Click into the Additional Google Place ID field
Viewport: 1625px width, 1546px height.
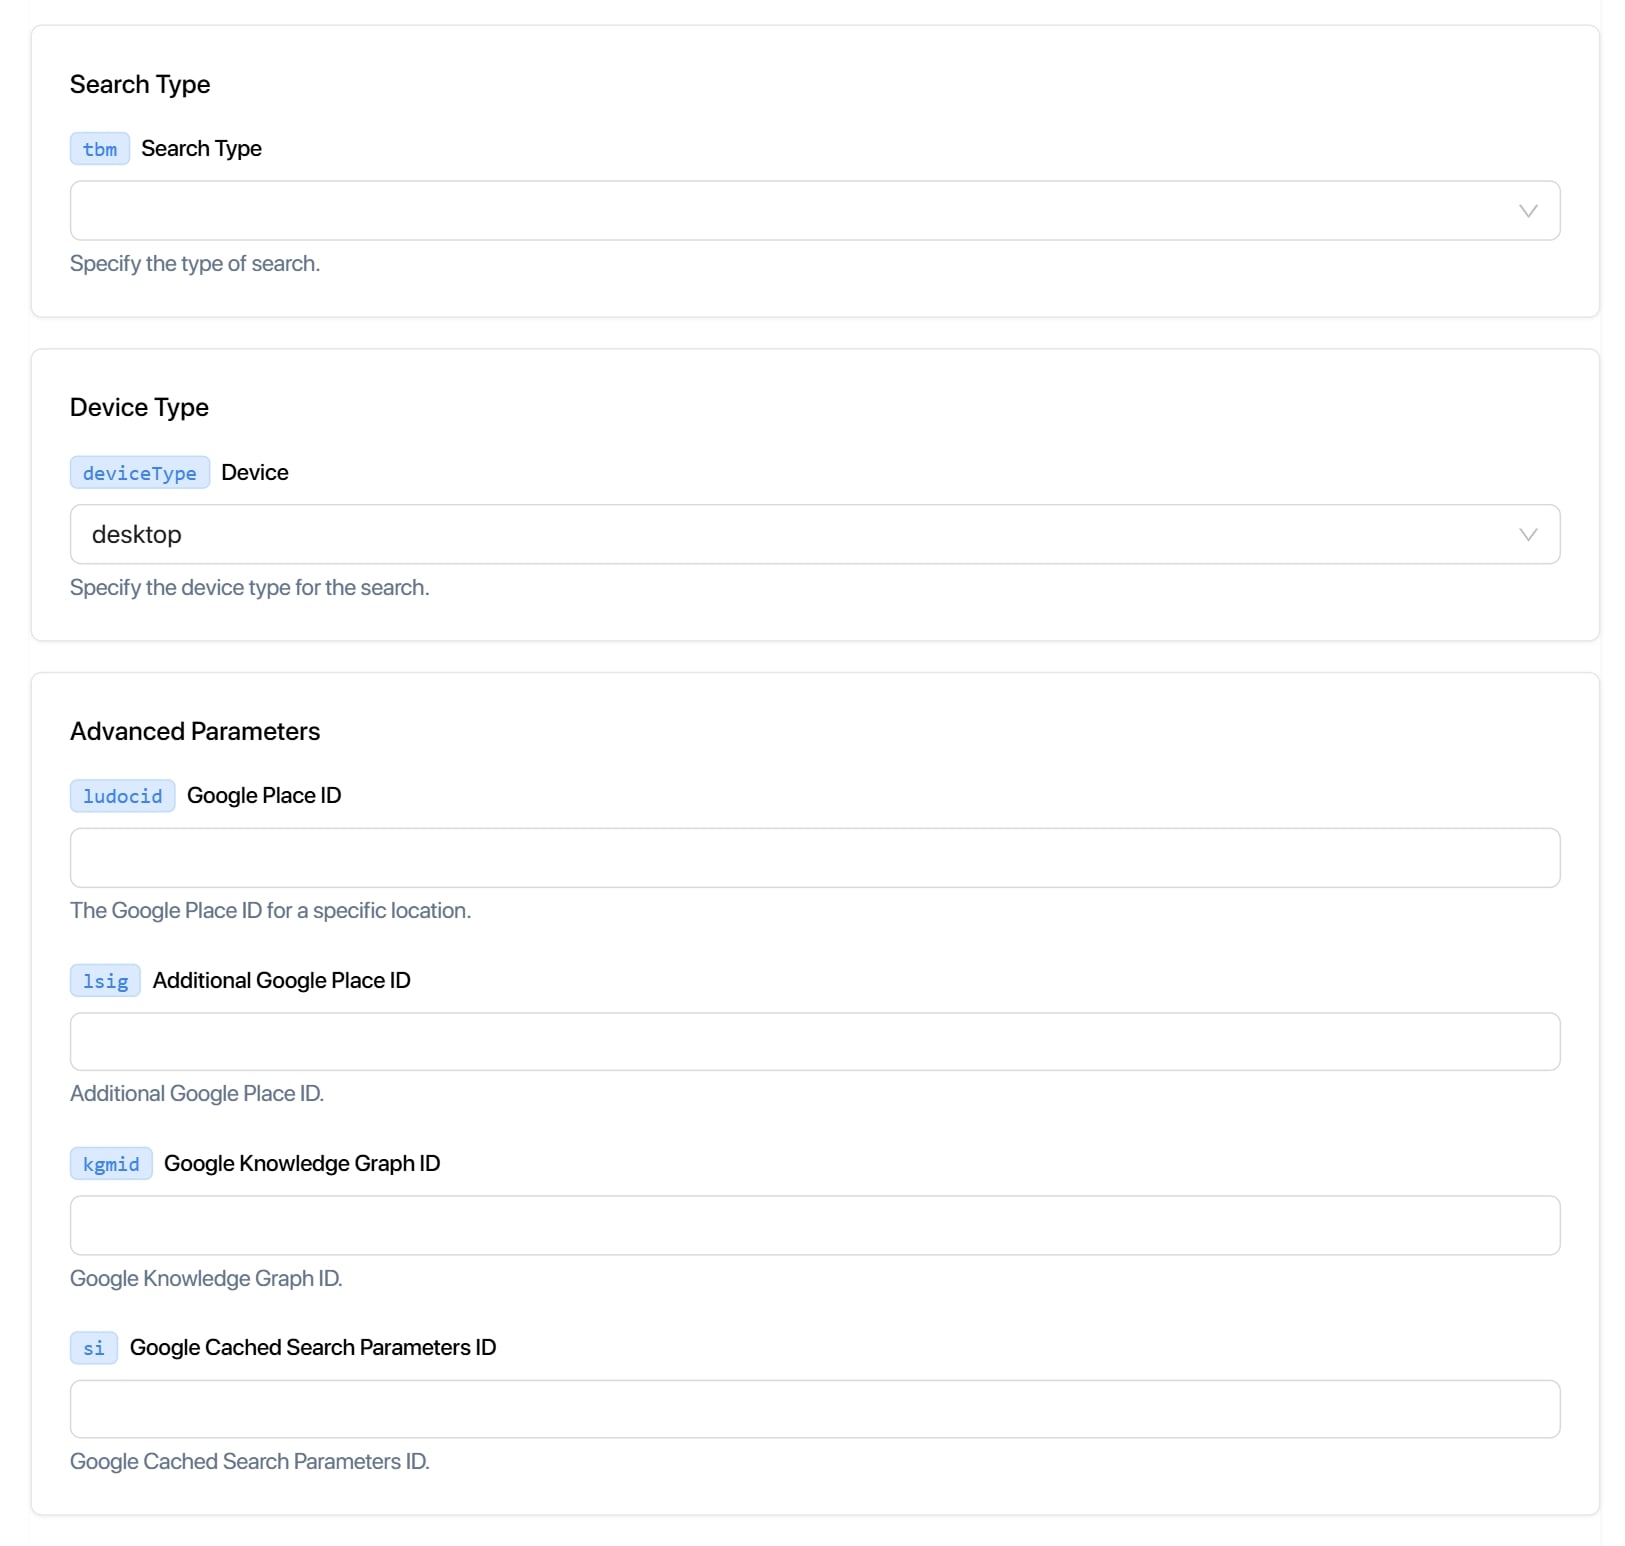(814, 1042)
